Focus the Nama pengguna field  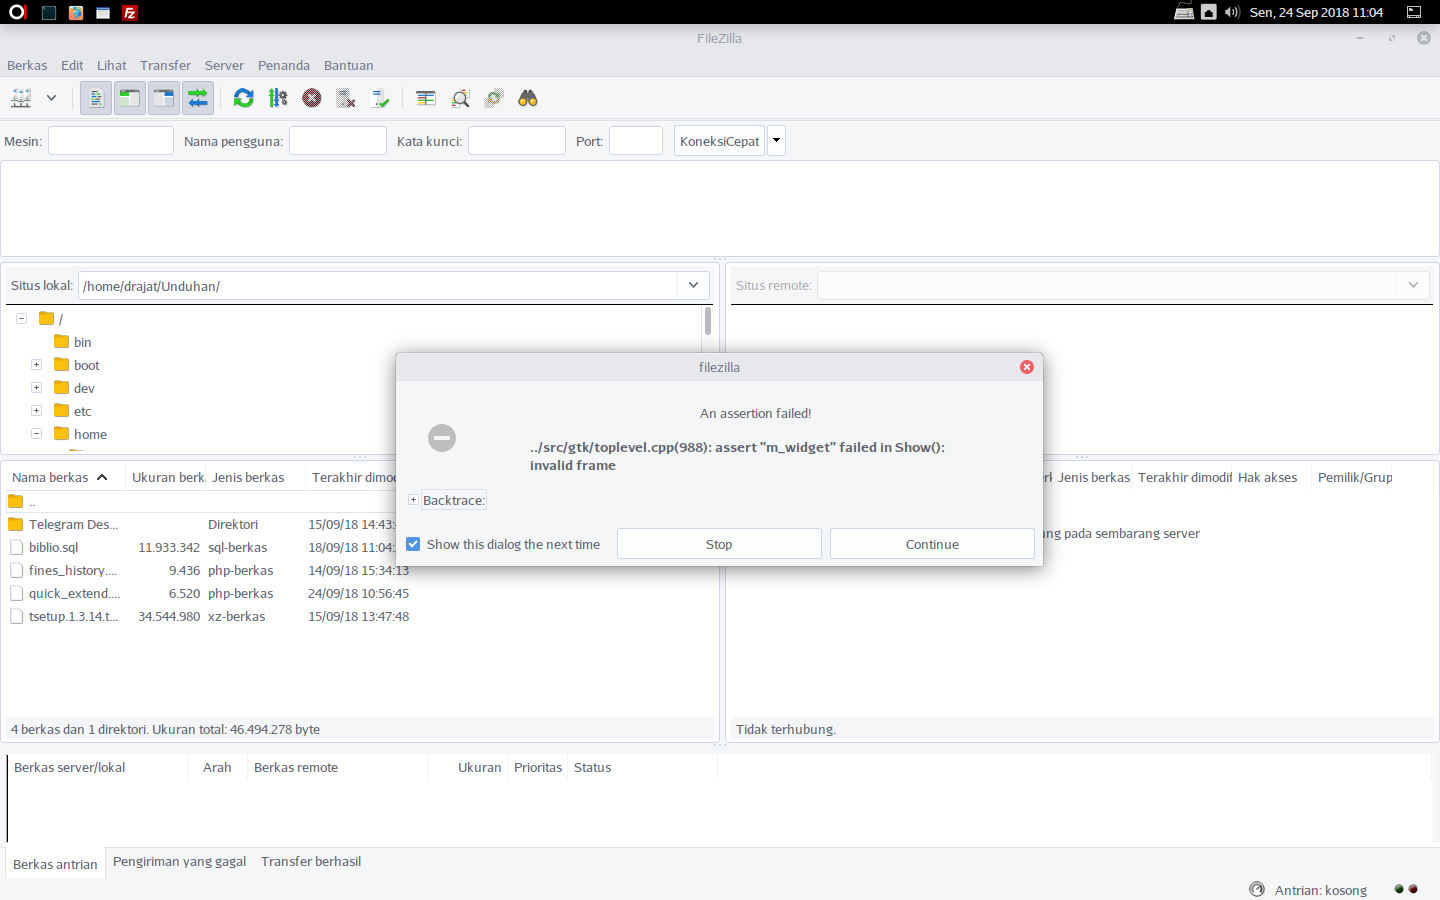tap(338, 141)
